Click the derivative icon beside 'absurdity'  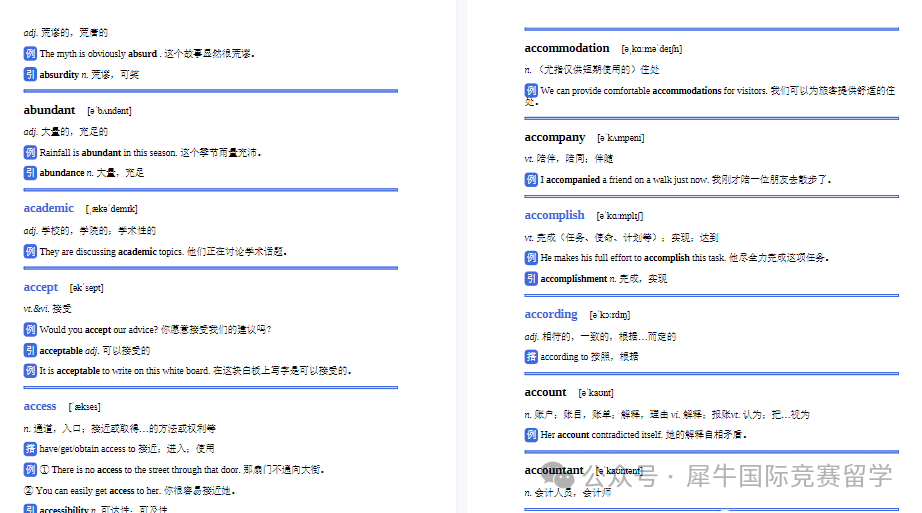pyautogui.click(x=30, y=74)
